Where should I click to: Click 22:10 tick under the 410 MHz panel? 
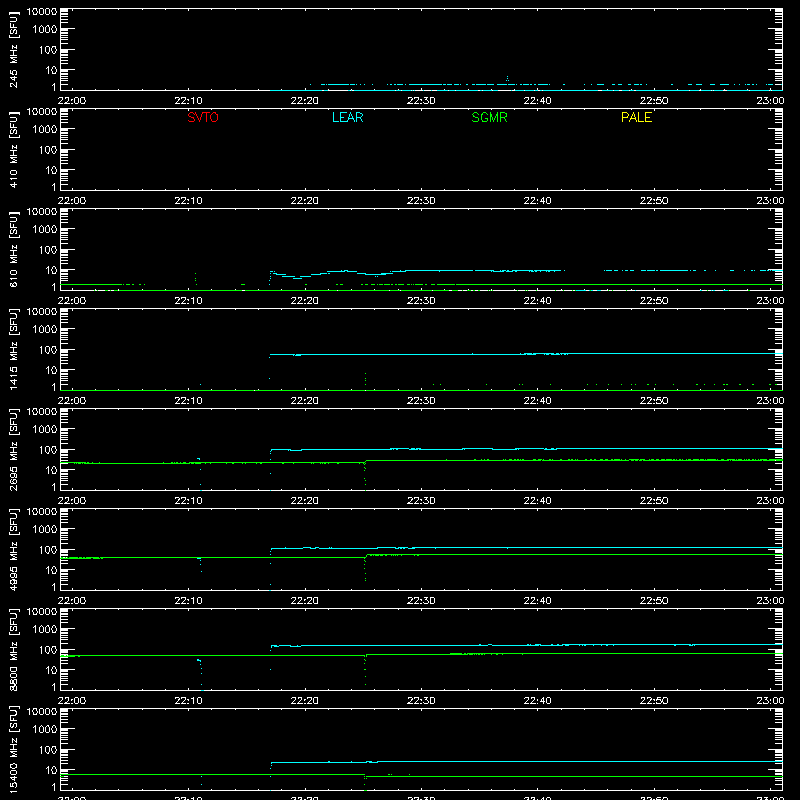[188, 201]
